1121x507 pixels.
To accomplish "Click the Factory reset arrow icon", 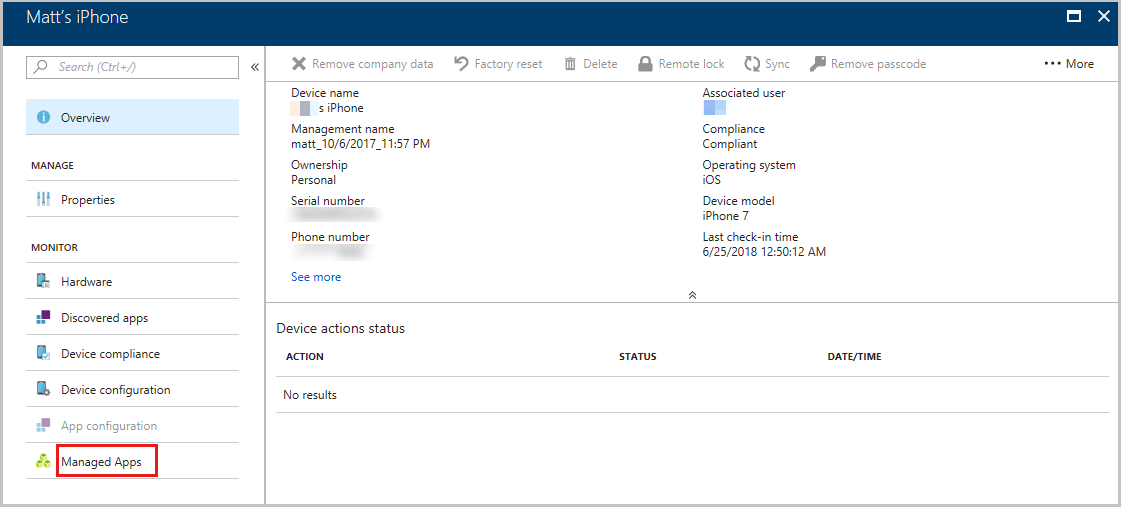I will coord(461,64).
